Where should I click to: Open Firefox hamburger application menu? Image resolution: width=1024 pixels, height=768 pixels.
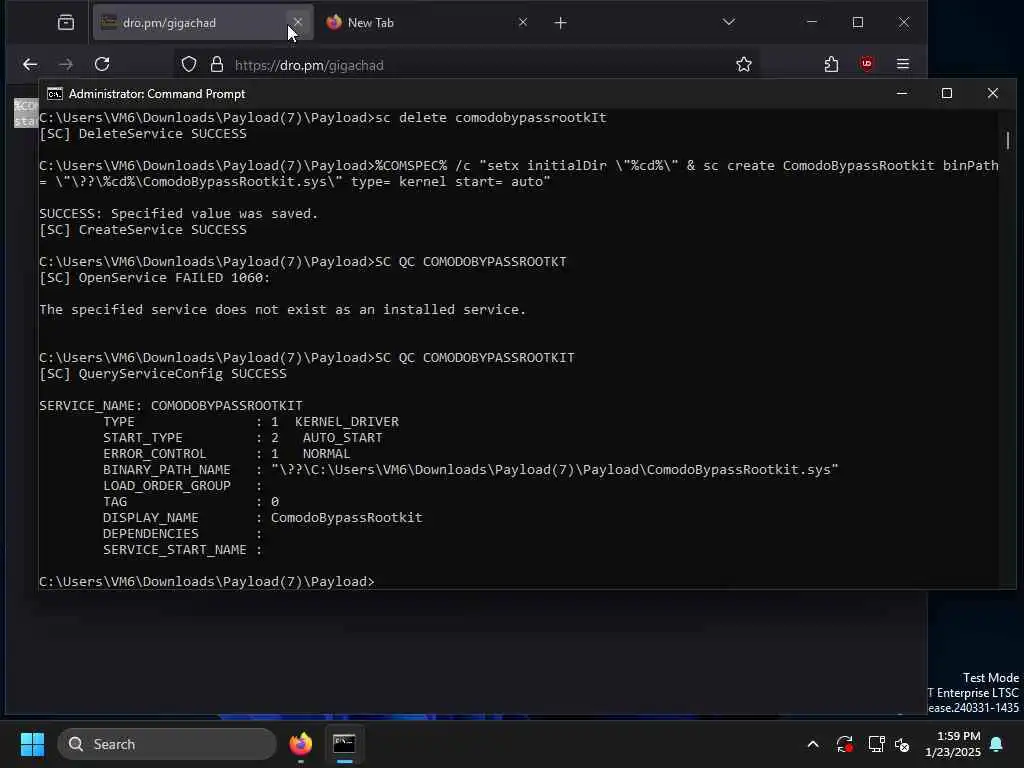(x=903, y=64)
